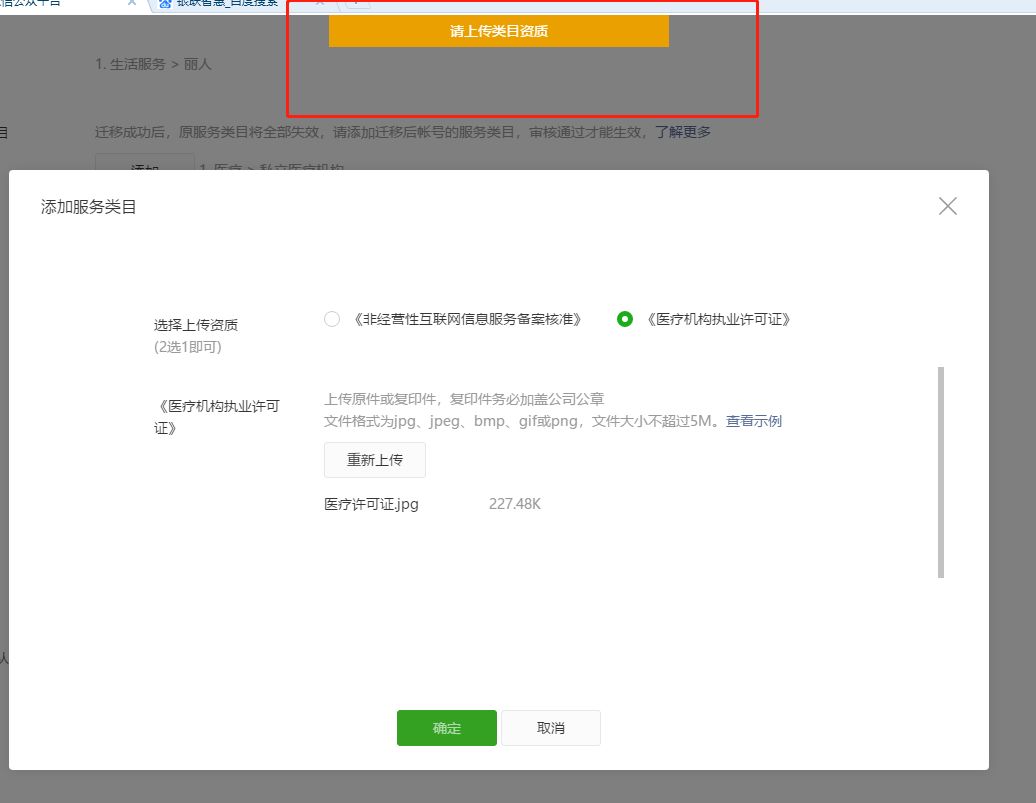Select 医疗机构执业许可证 radio option

[624, 319]
